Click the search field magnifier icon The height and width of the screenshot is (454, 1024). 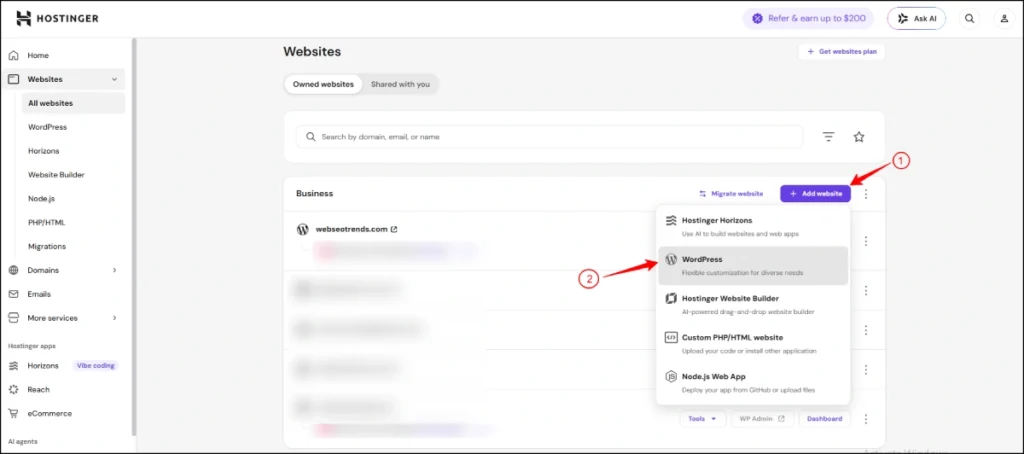310,137
